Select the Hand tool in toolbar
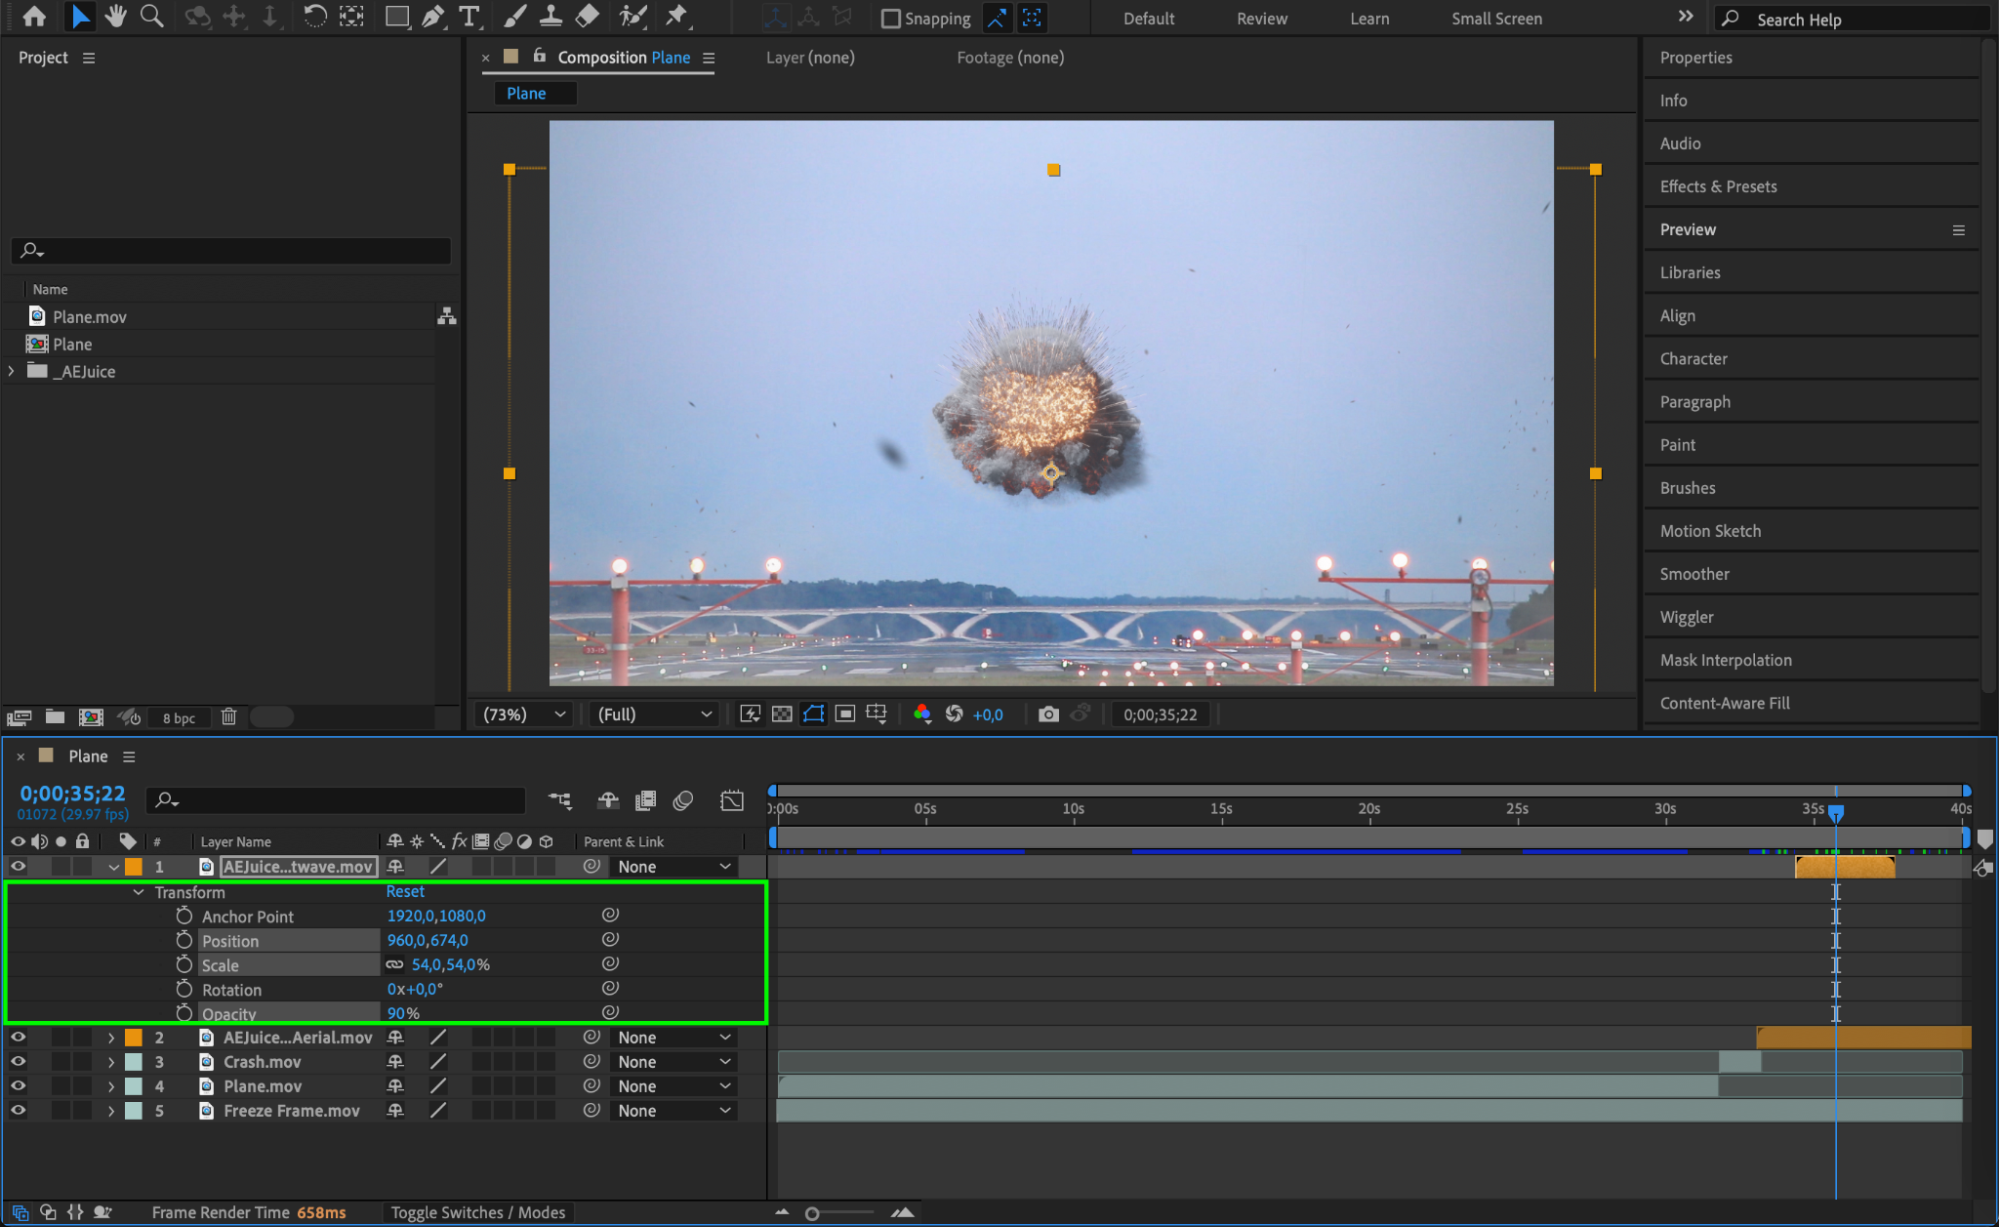This screenshot has width=1999, height=1227. click(116, 16)
